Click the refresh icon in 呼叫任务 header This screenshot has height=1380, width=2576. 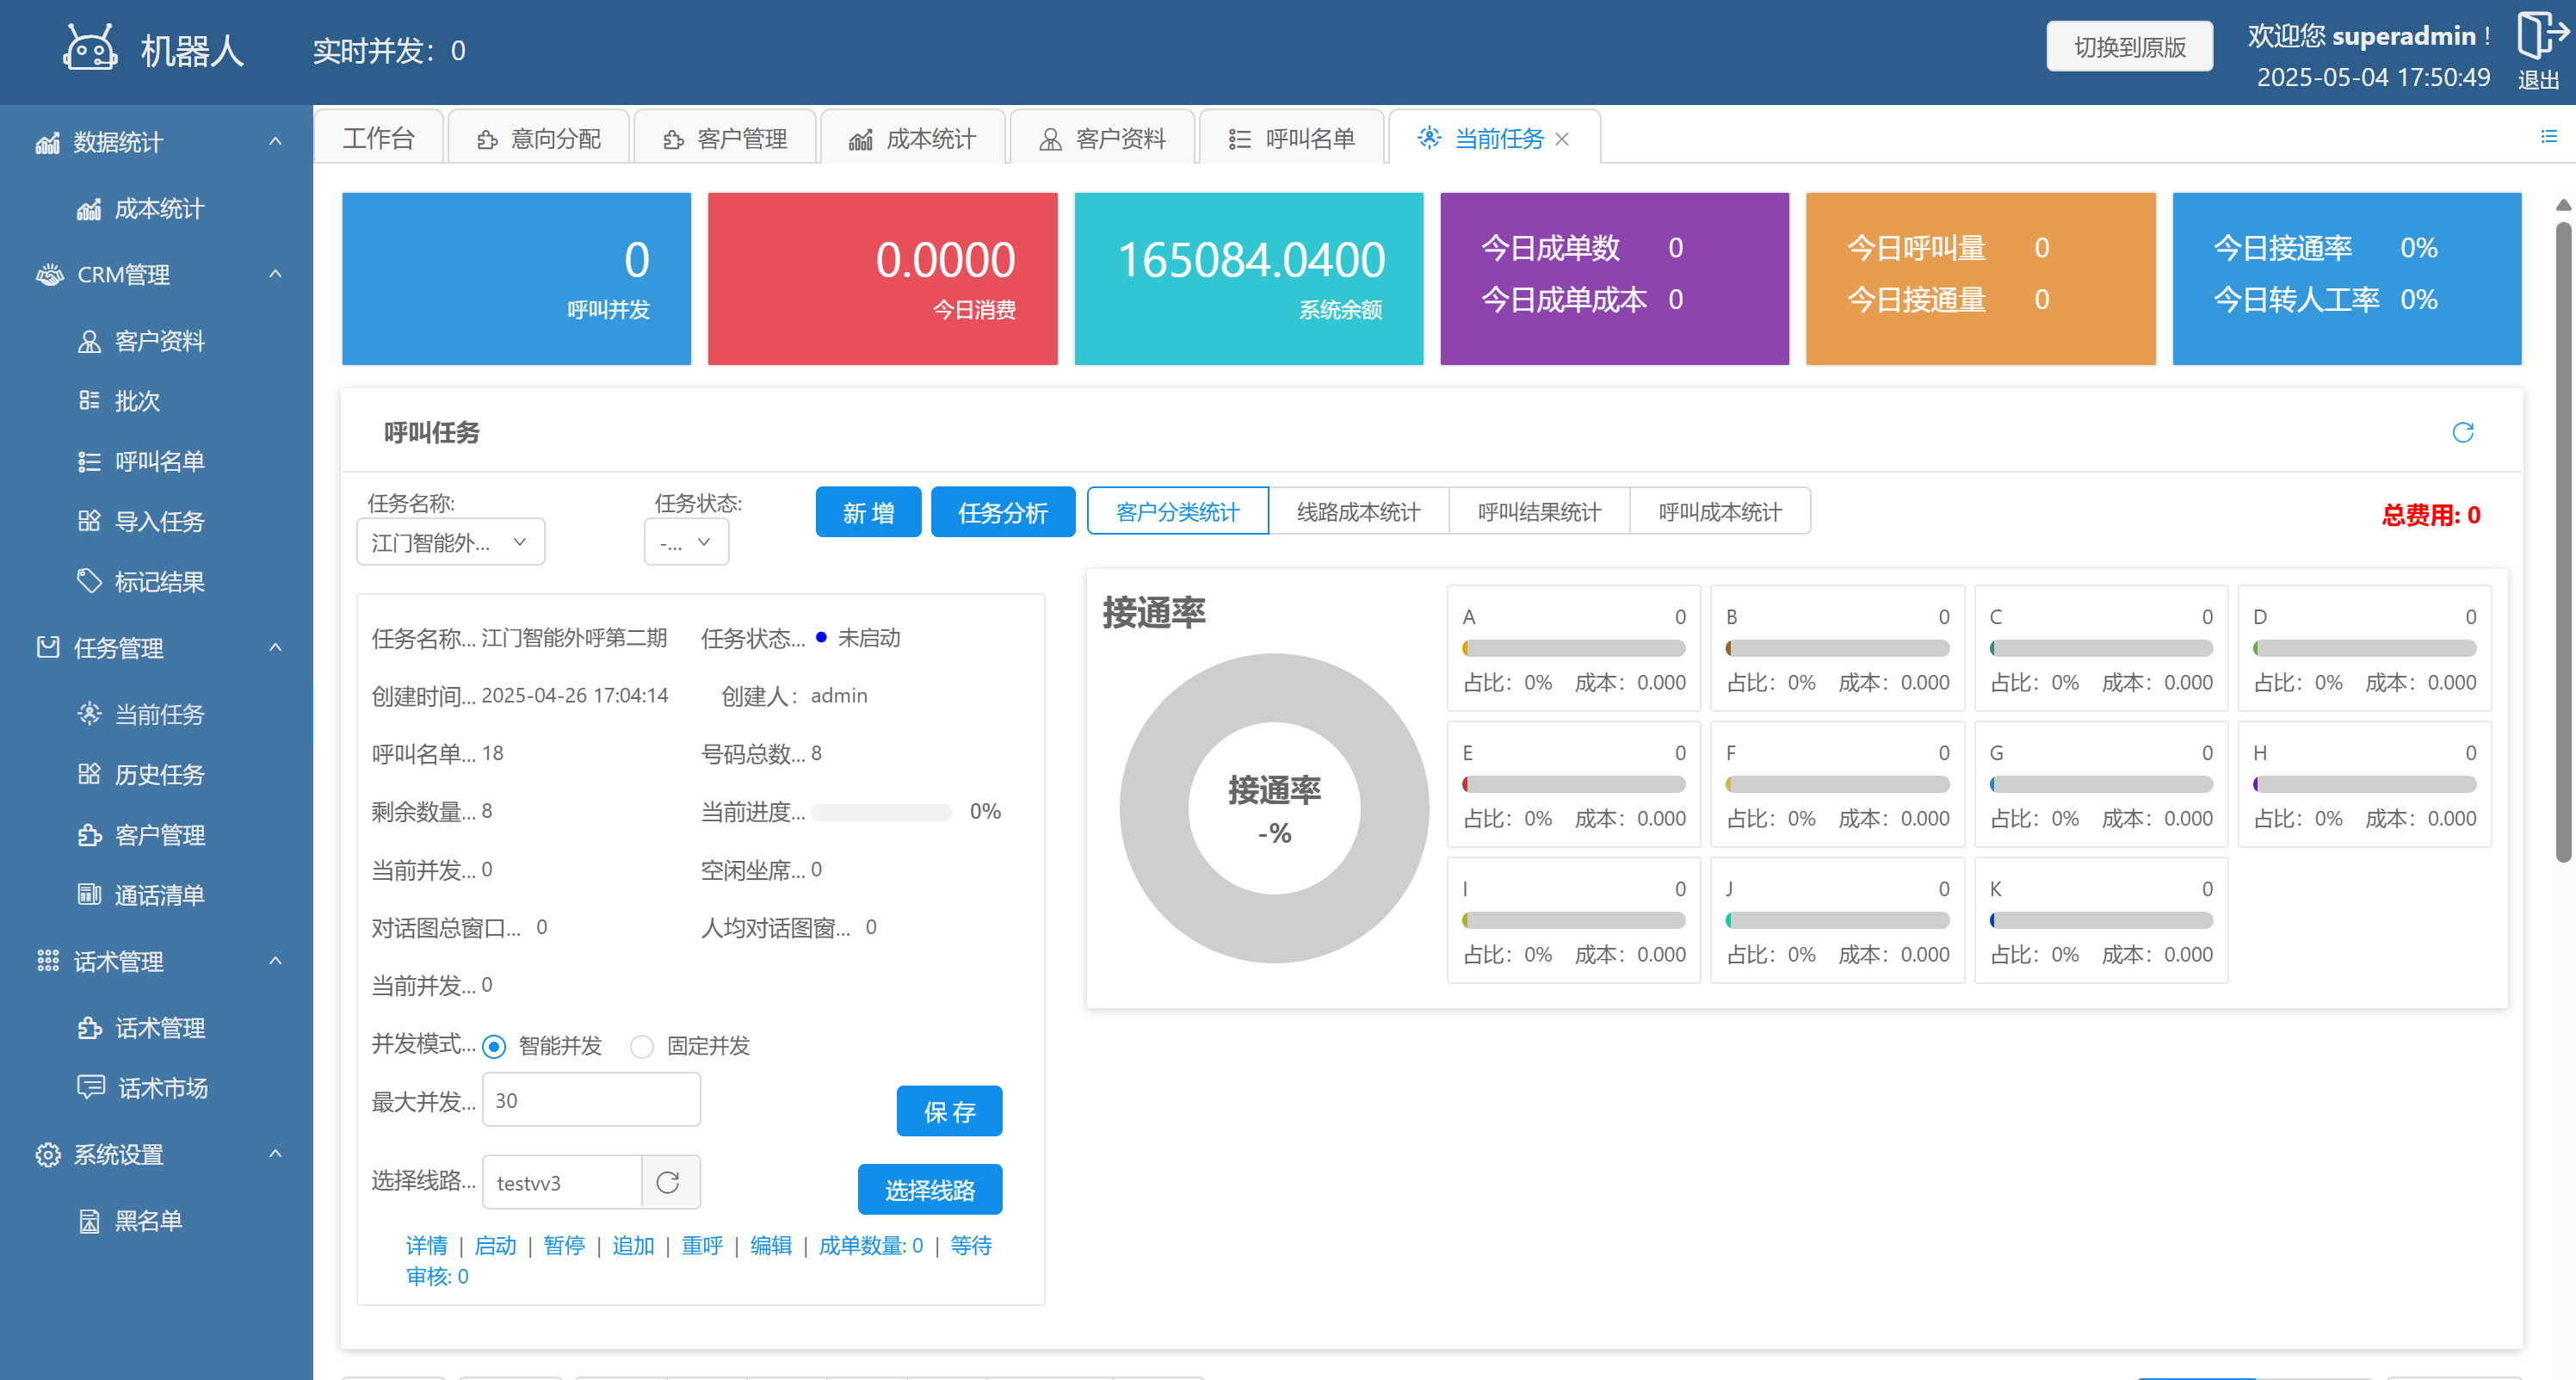coord(2462,432)
